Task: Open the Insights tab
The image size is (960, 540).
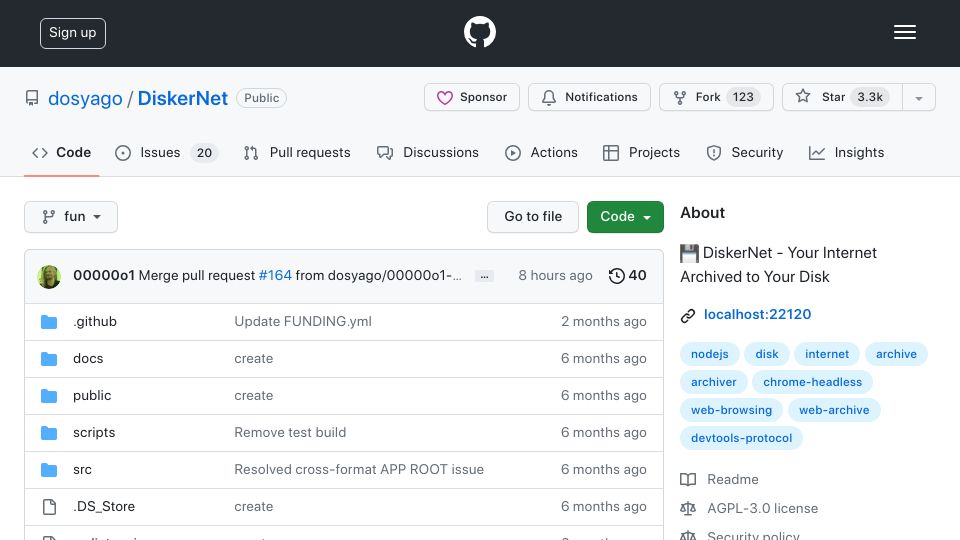Action: pyautogui.click(x=846, y=152)
